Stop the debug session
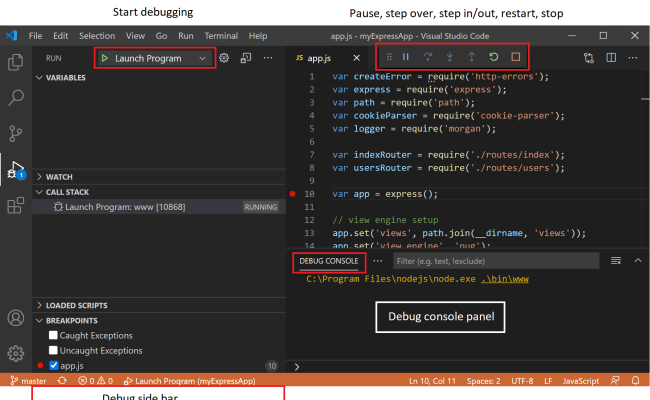Screen dimensions: 650x400 (516, 57)
